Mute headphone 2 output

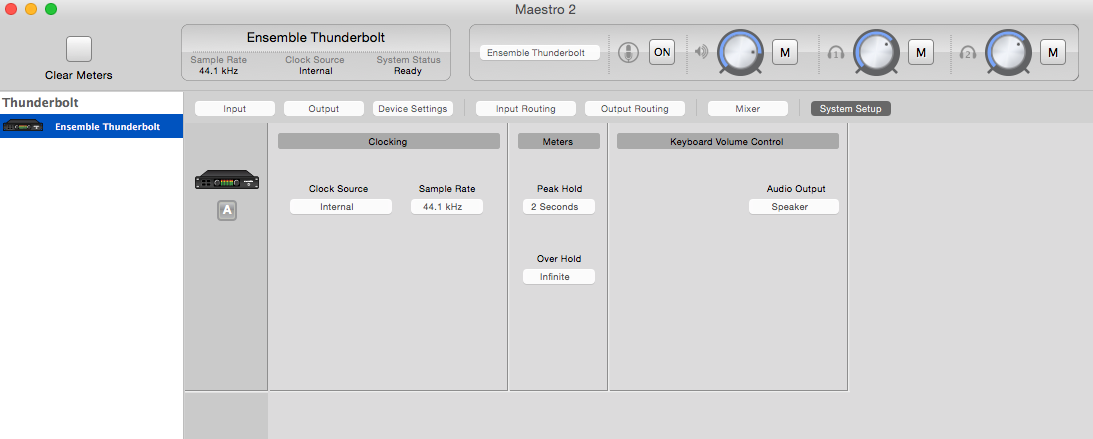pyautogui.click(x=1053, y=52)
